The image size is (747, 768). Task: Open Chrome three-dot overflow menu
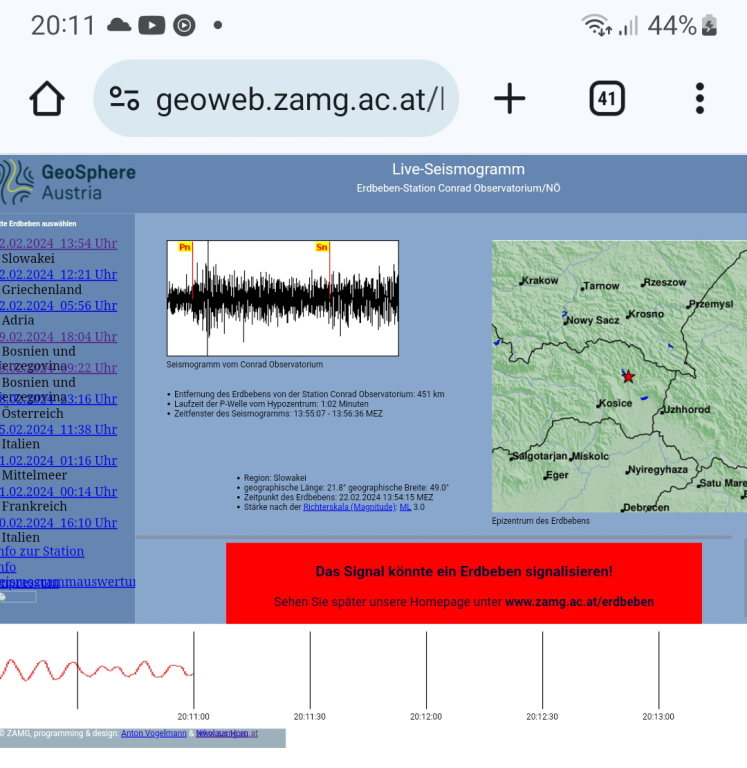699,99
